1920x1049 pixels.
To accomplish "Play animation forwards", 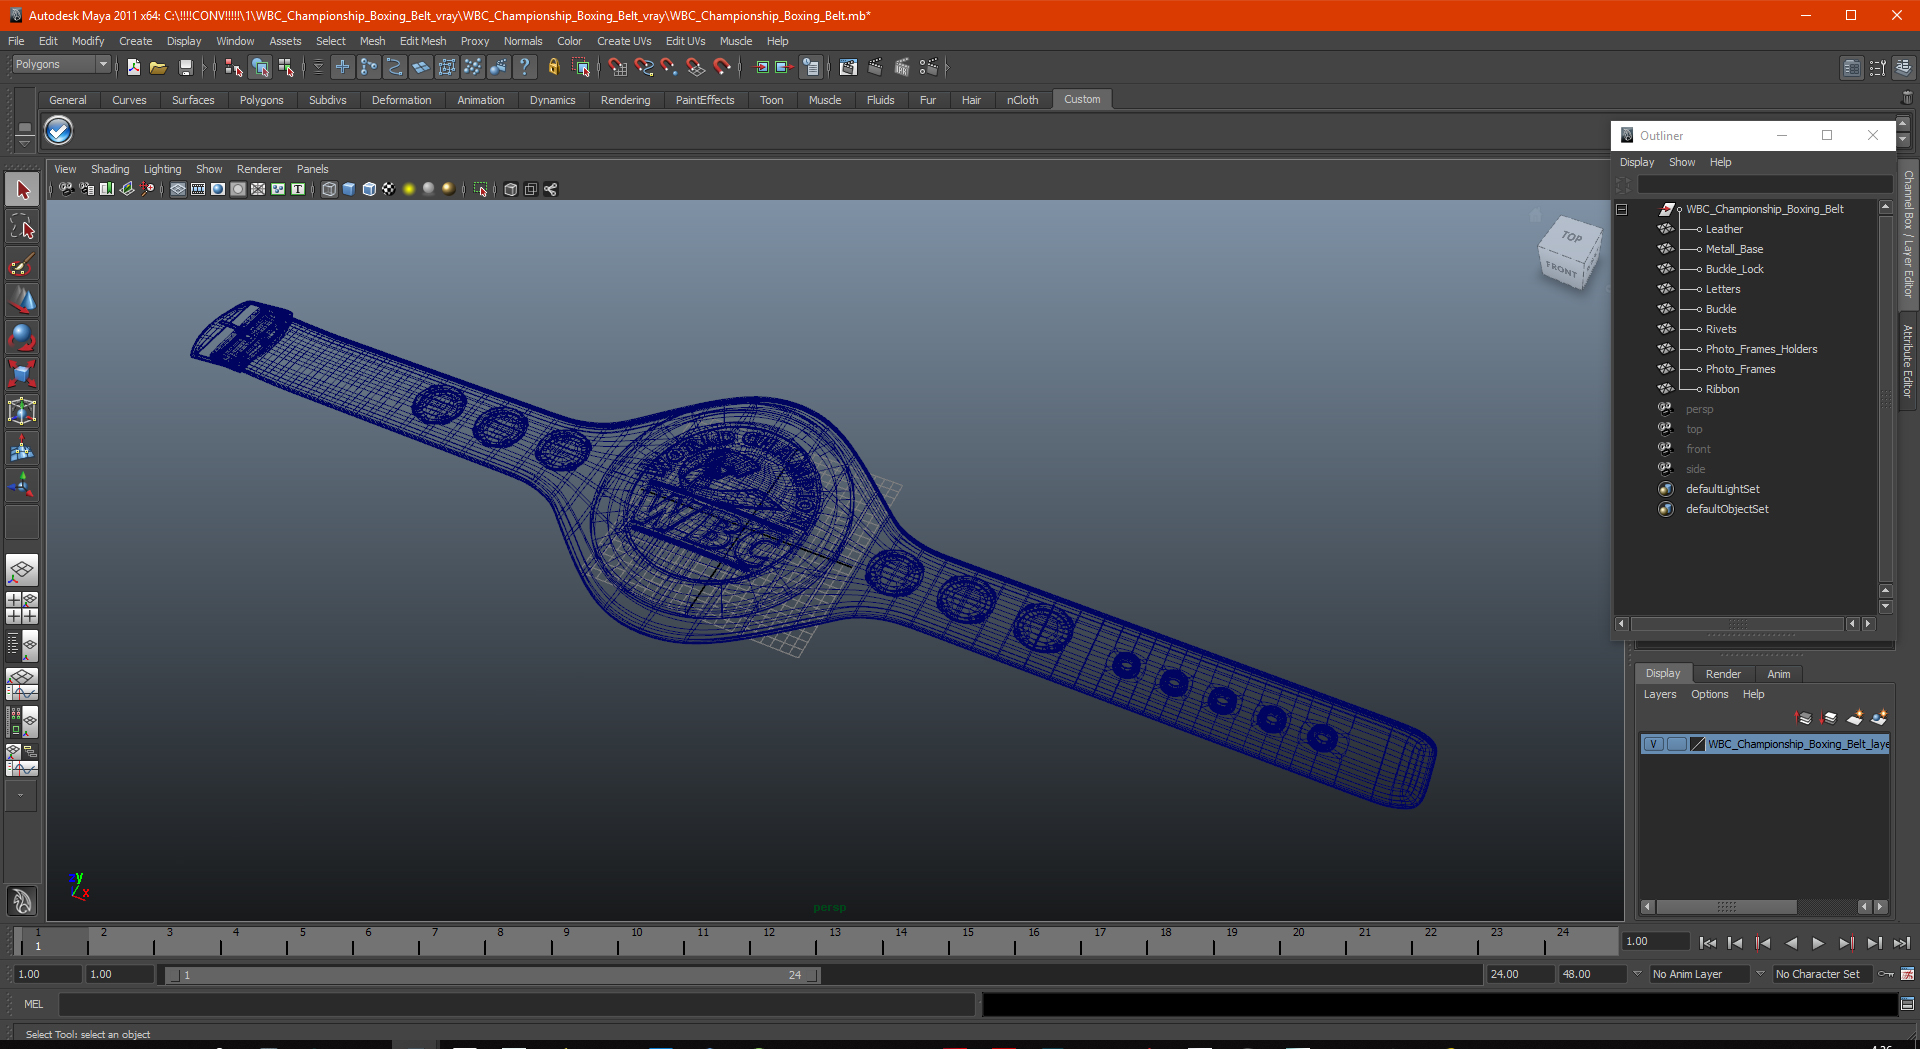I will point(1818,943).
